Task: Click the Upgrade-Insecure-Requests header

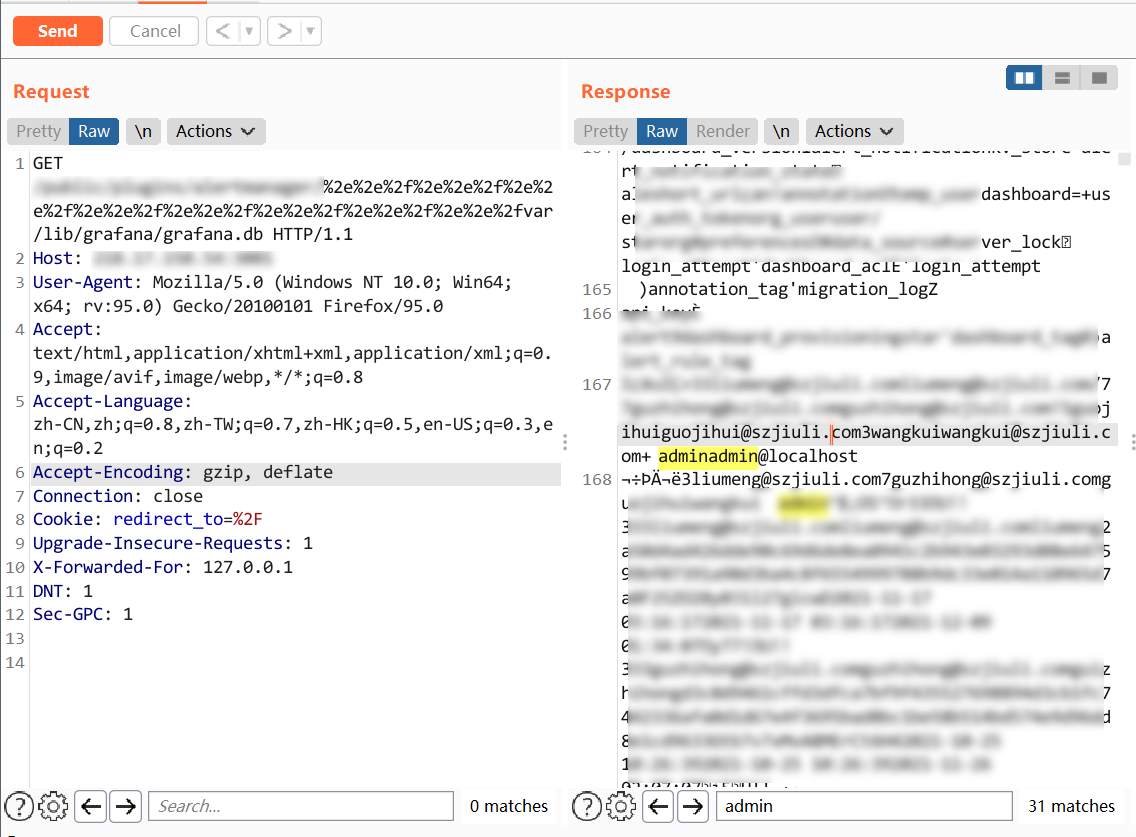Action: tap(172, 544)
